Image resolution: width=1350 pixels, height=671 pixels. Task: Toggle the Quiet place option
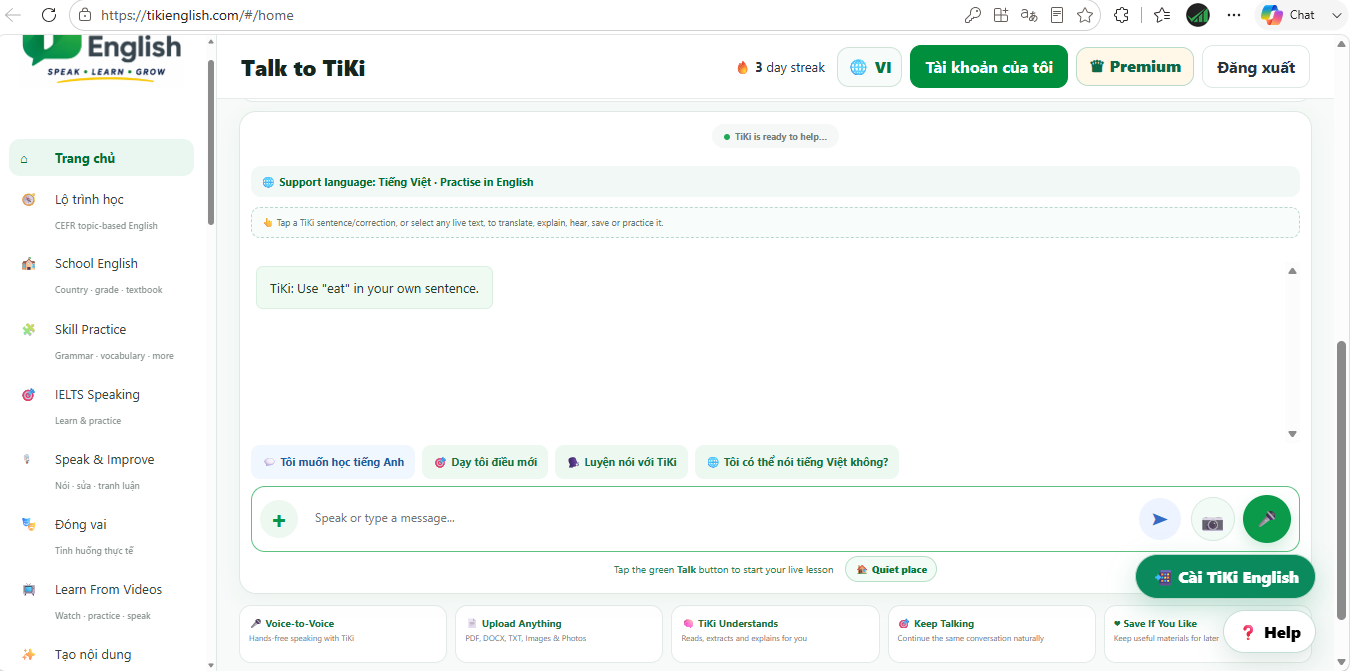click(891, 569)
